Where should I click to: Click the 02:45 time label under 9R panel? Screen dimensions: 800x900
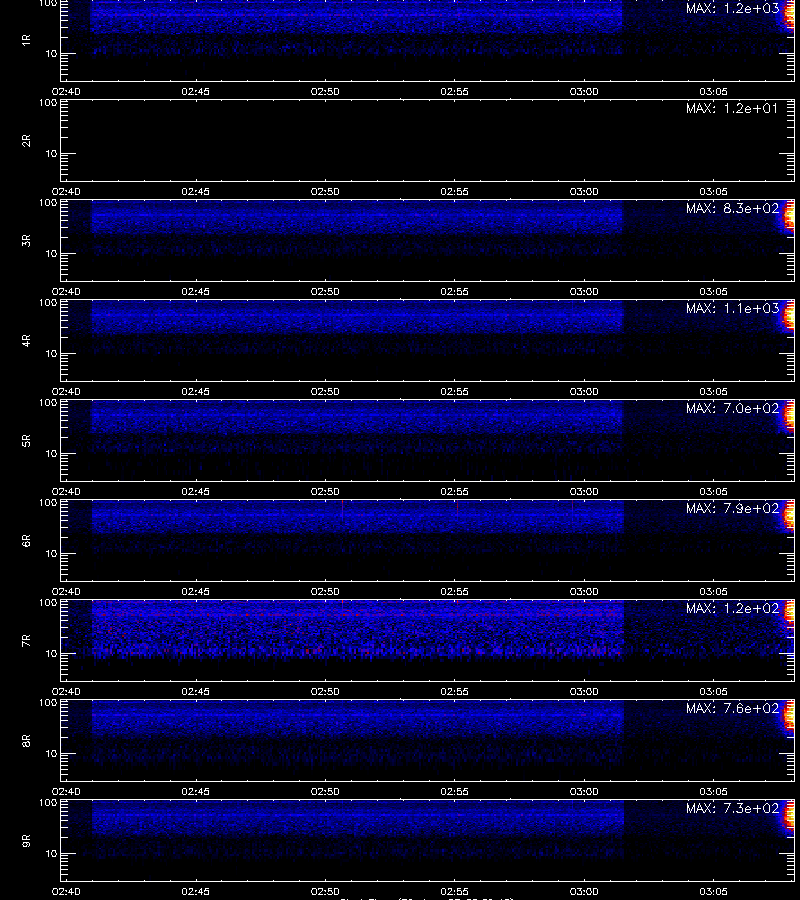coord(195,891)
